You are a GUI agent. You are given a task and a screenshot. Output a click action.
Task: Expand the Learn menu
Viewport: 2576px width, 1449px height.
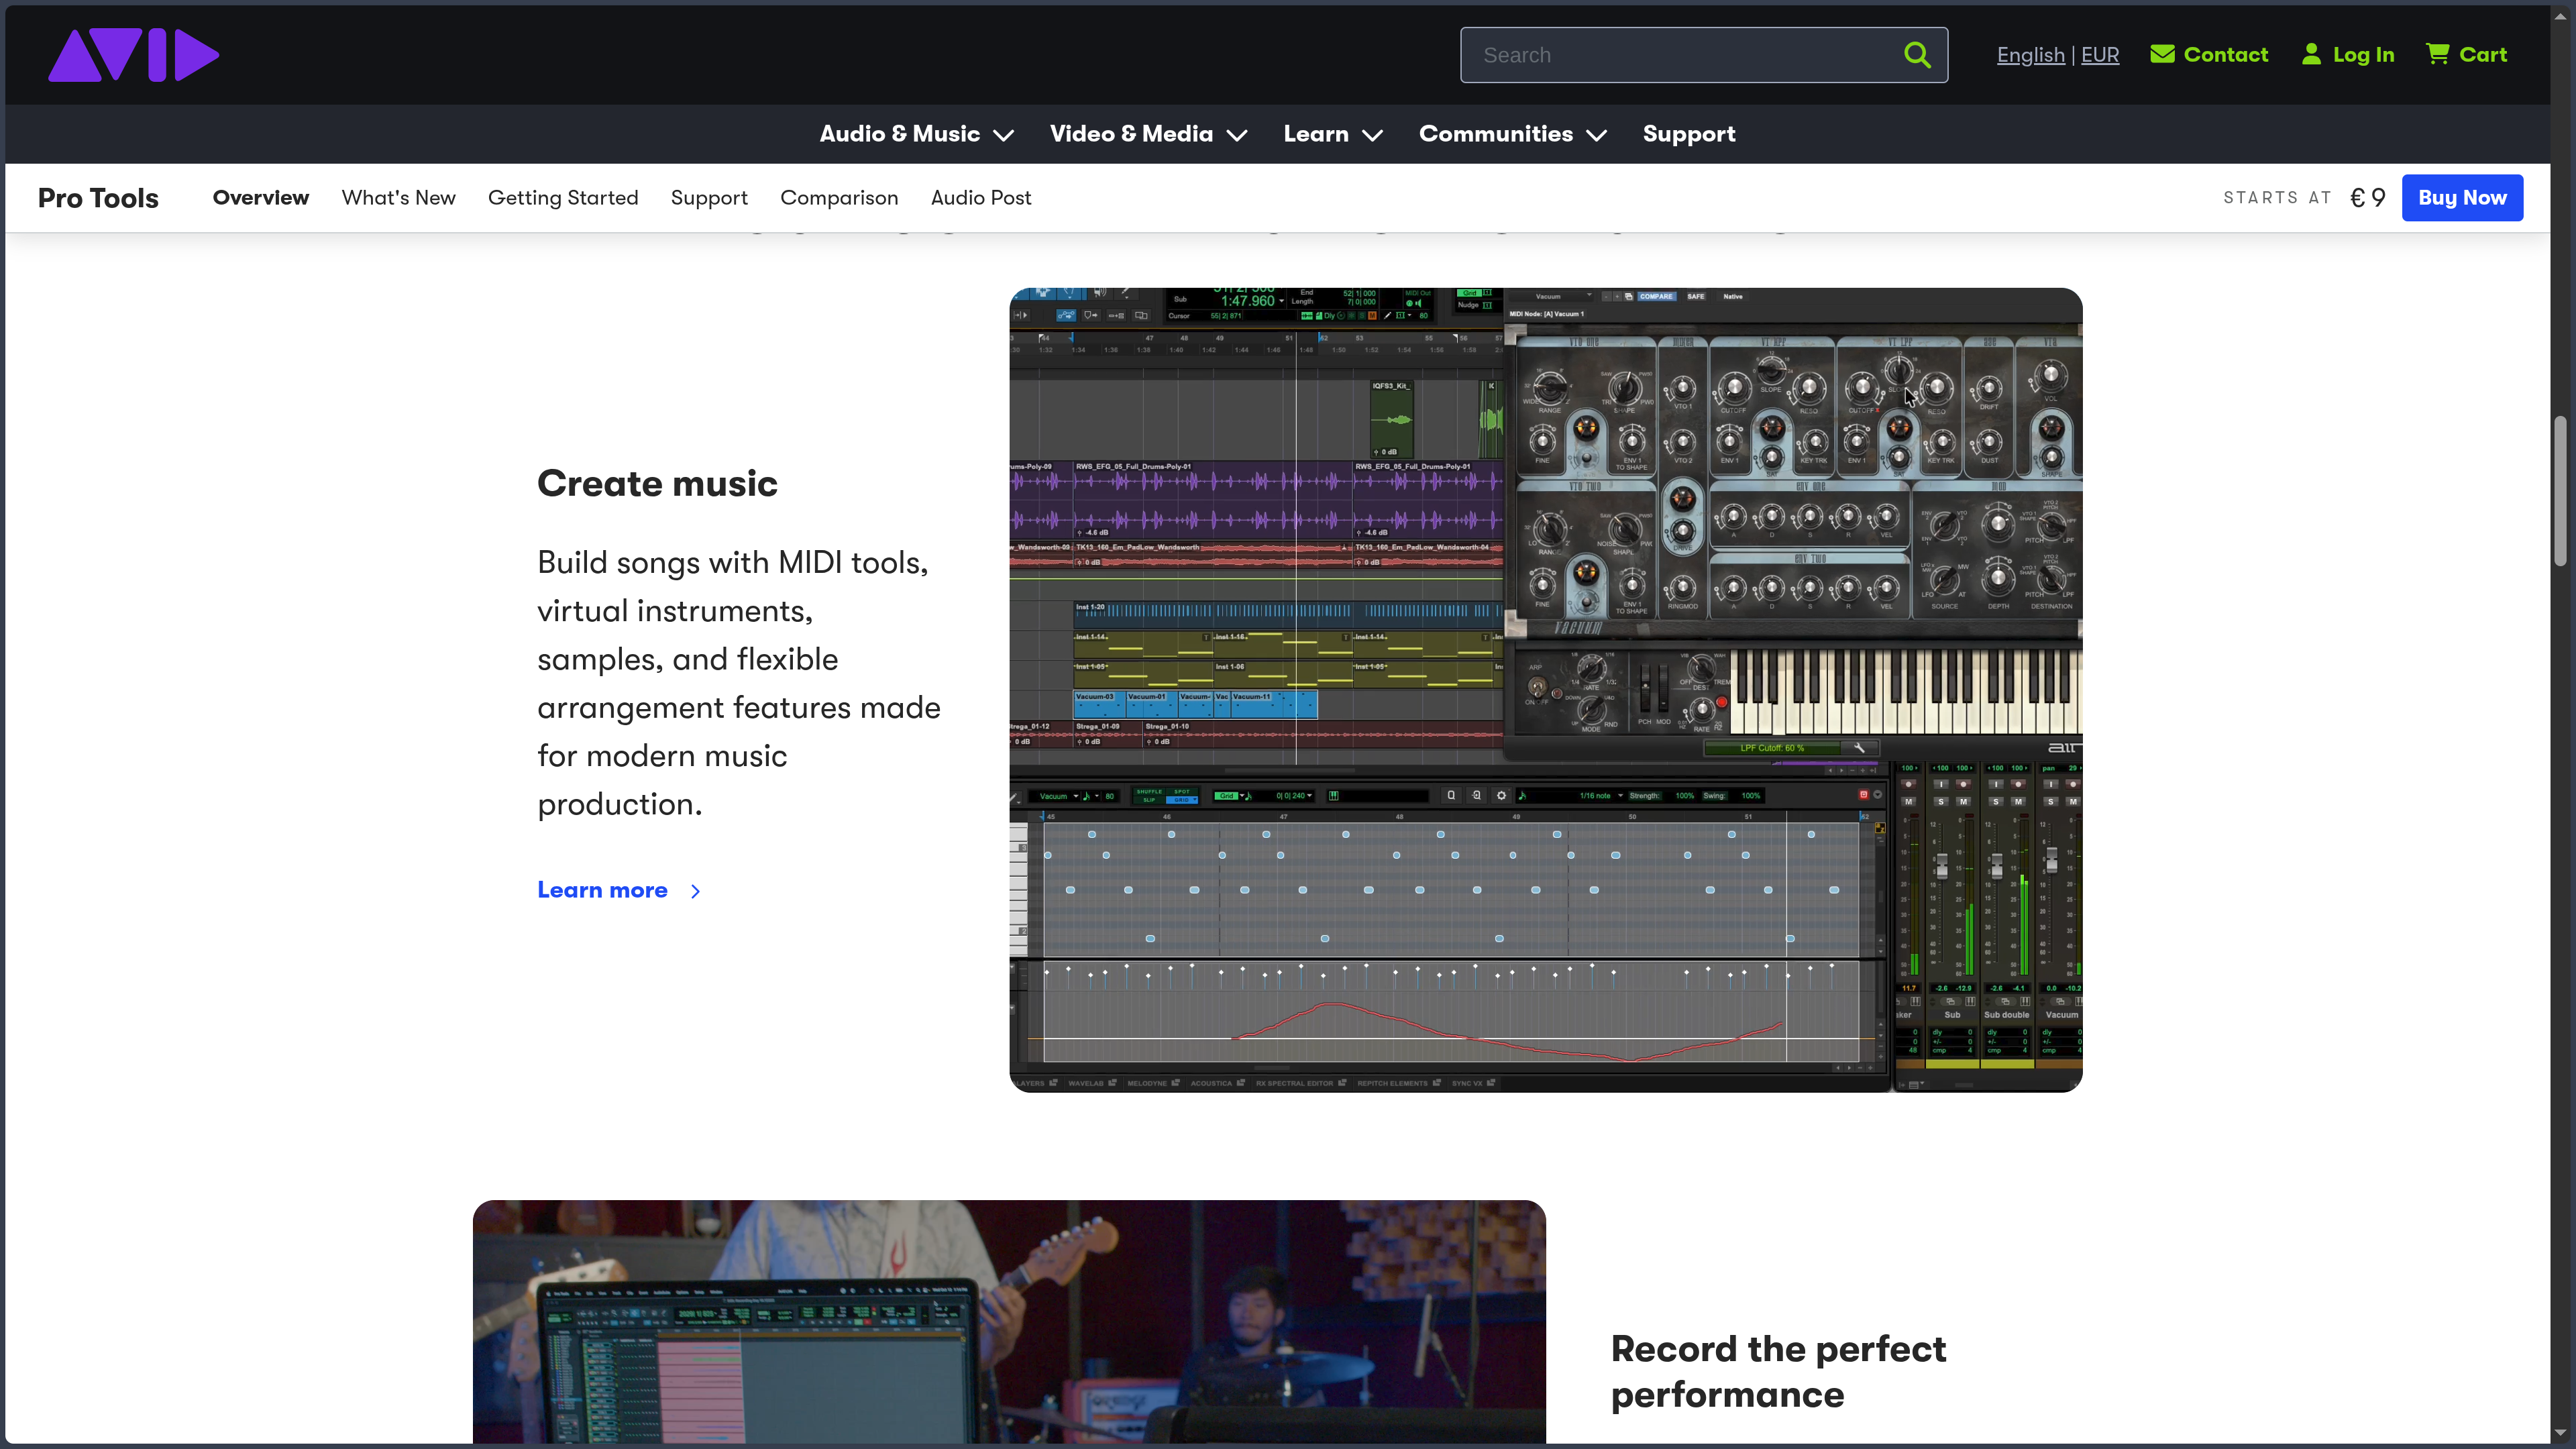click(1333, 134)
